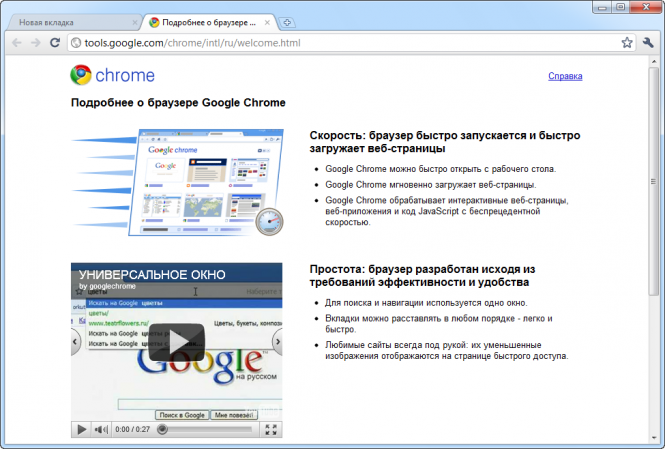The image size is (665, 449).
Task: Click the scrollbar up arrow
Action: 654,62
